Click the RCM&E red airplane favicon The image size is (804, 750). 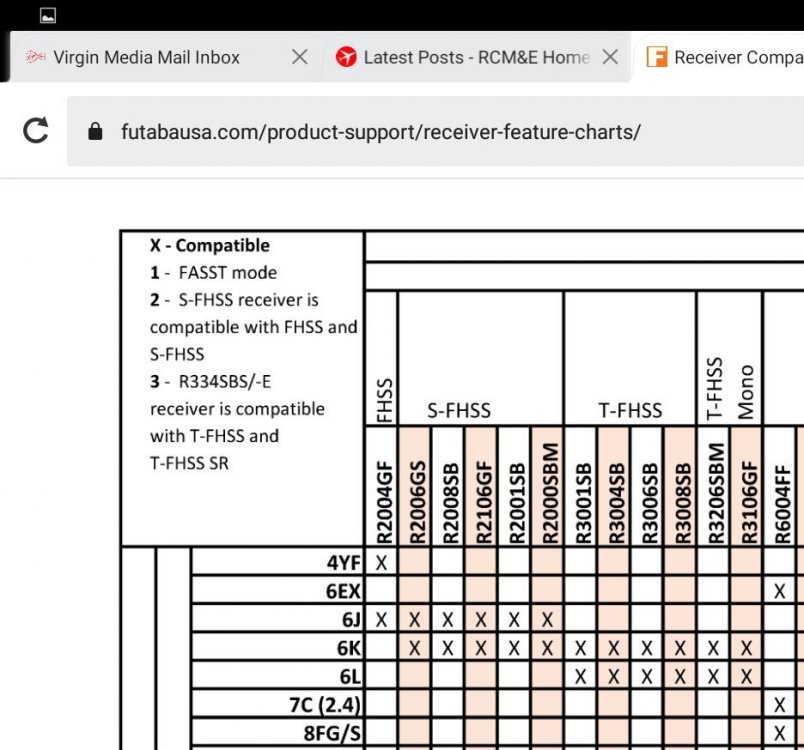[x=346, y=57]
